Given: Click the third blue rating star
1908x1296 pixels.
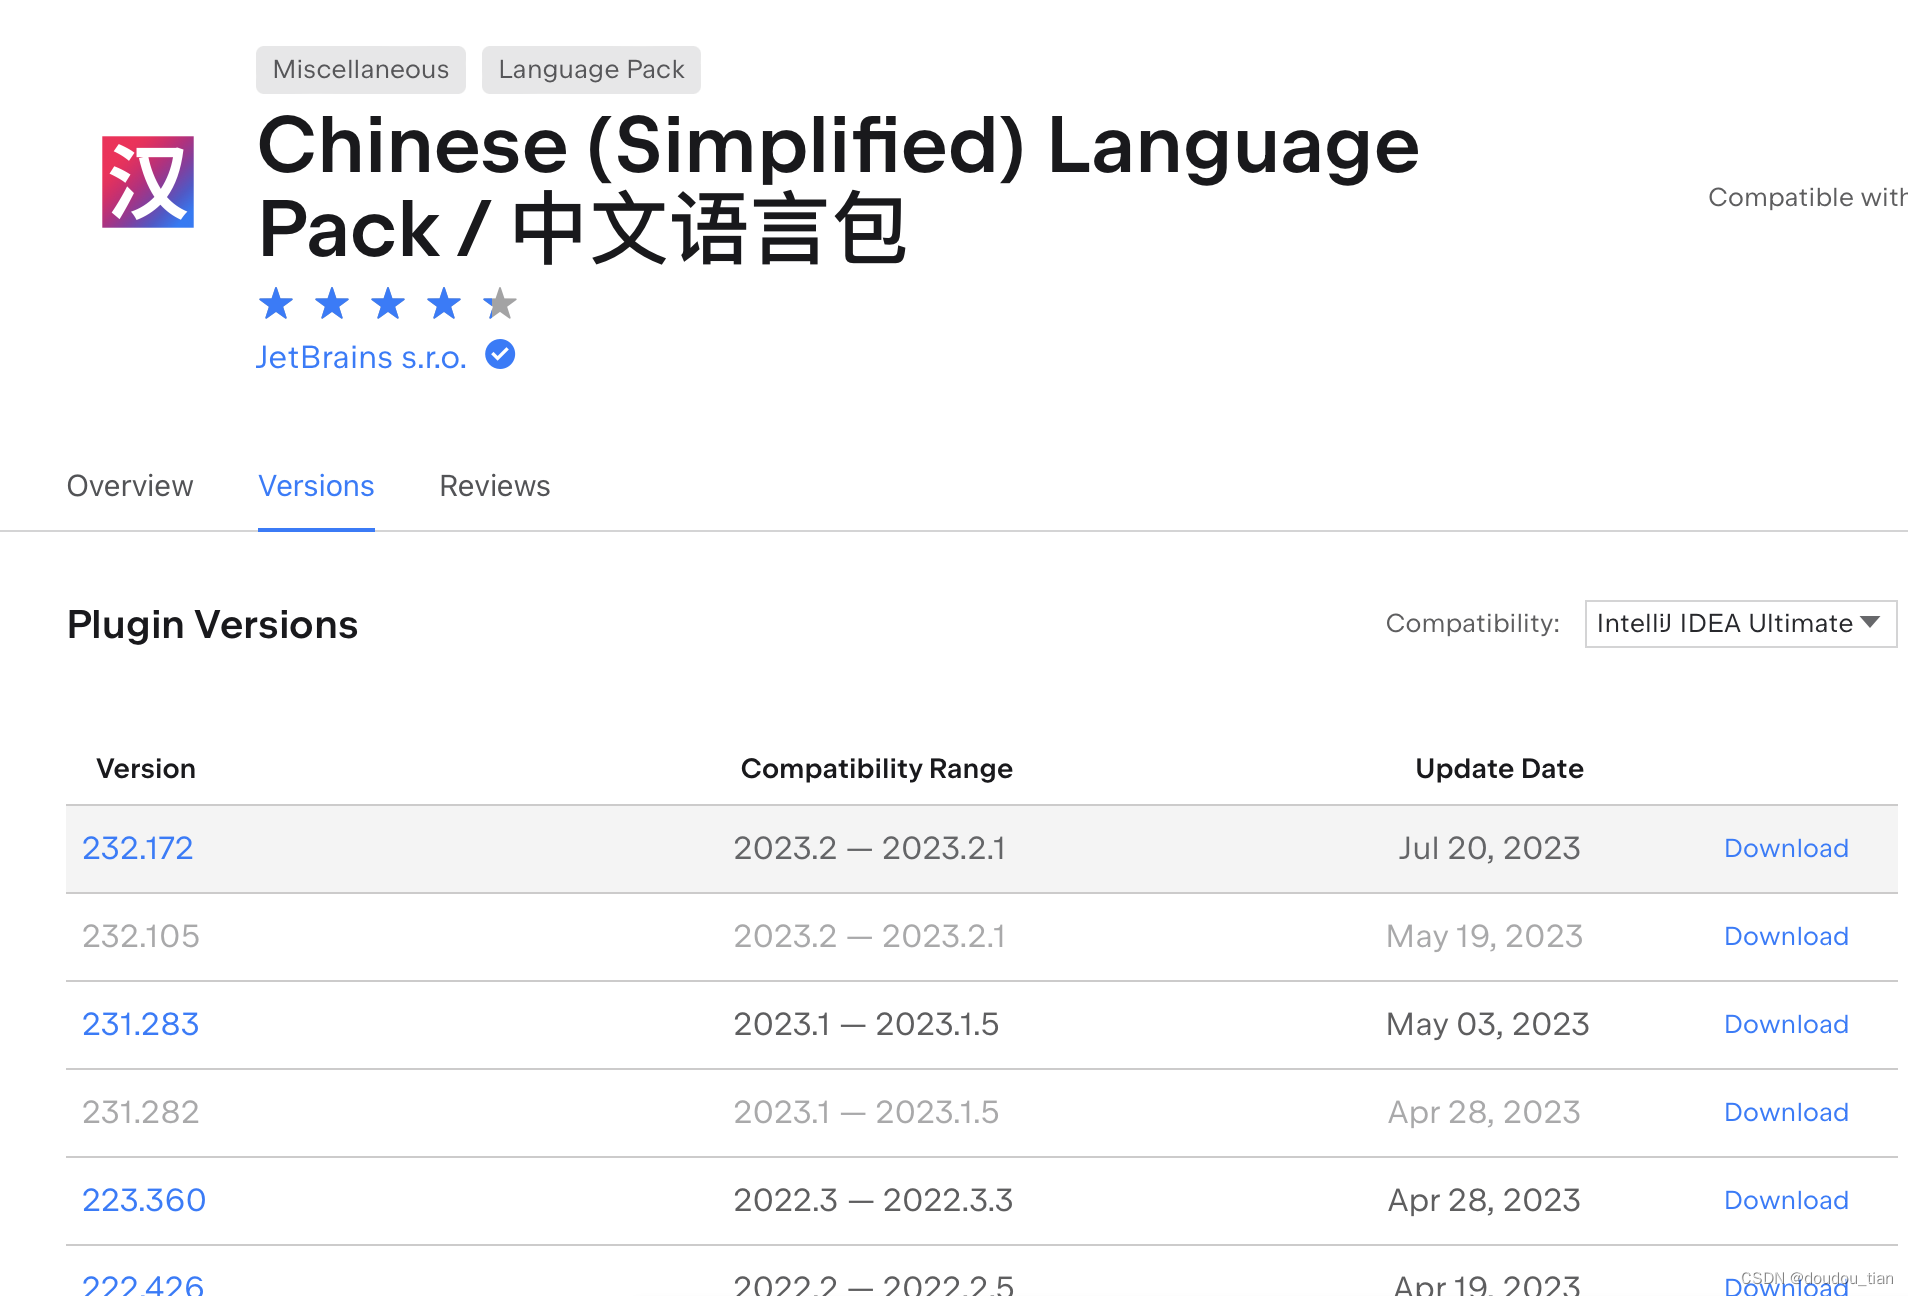Looking at the screenshot, I should click(388, 303).
